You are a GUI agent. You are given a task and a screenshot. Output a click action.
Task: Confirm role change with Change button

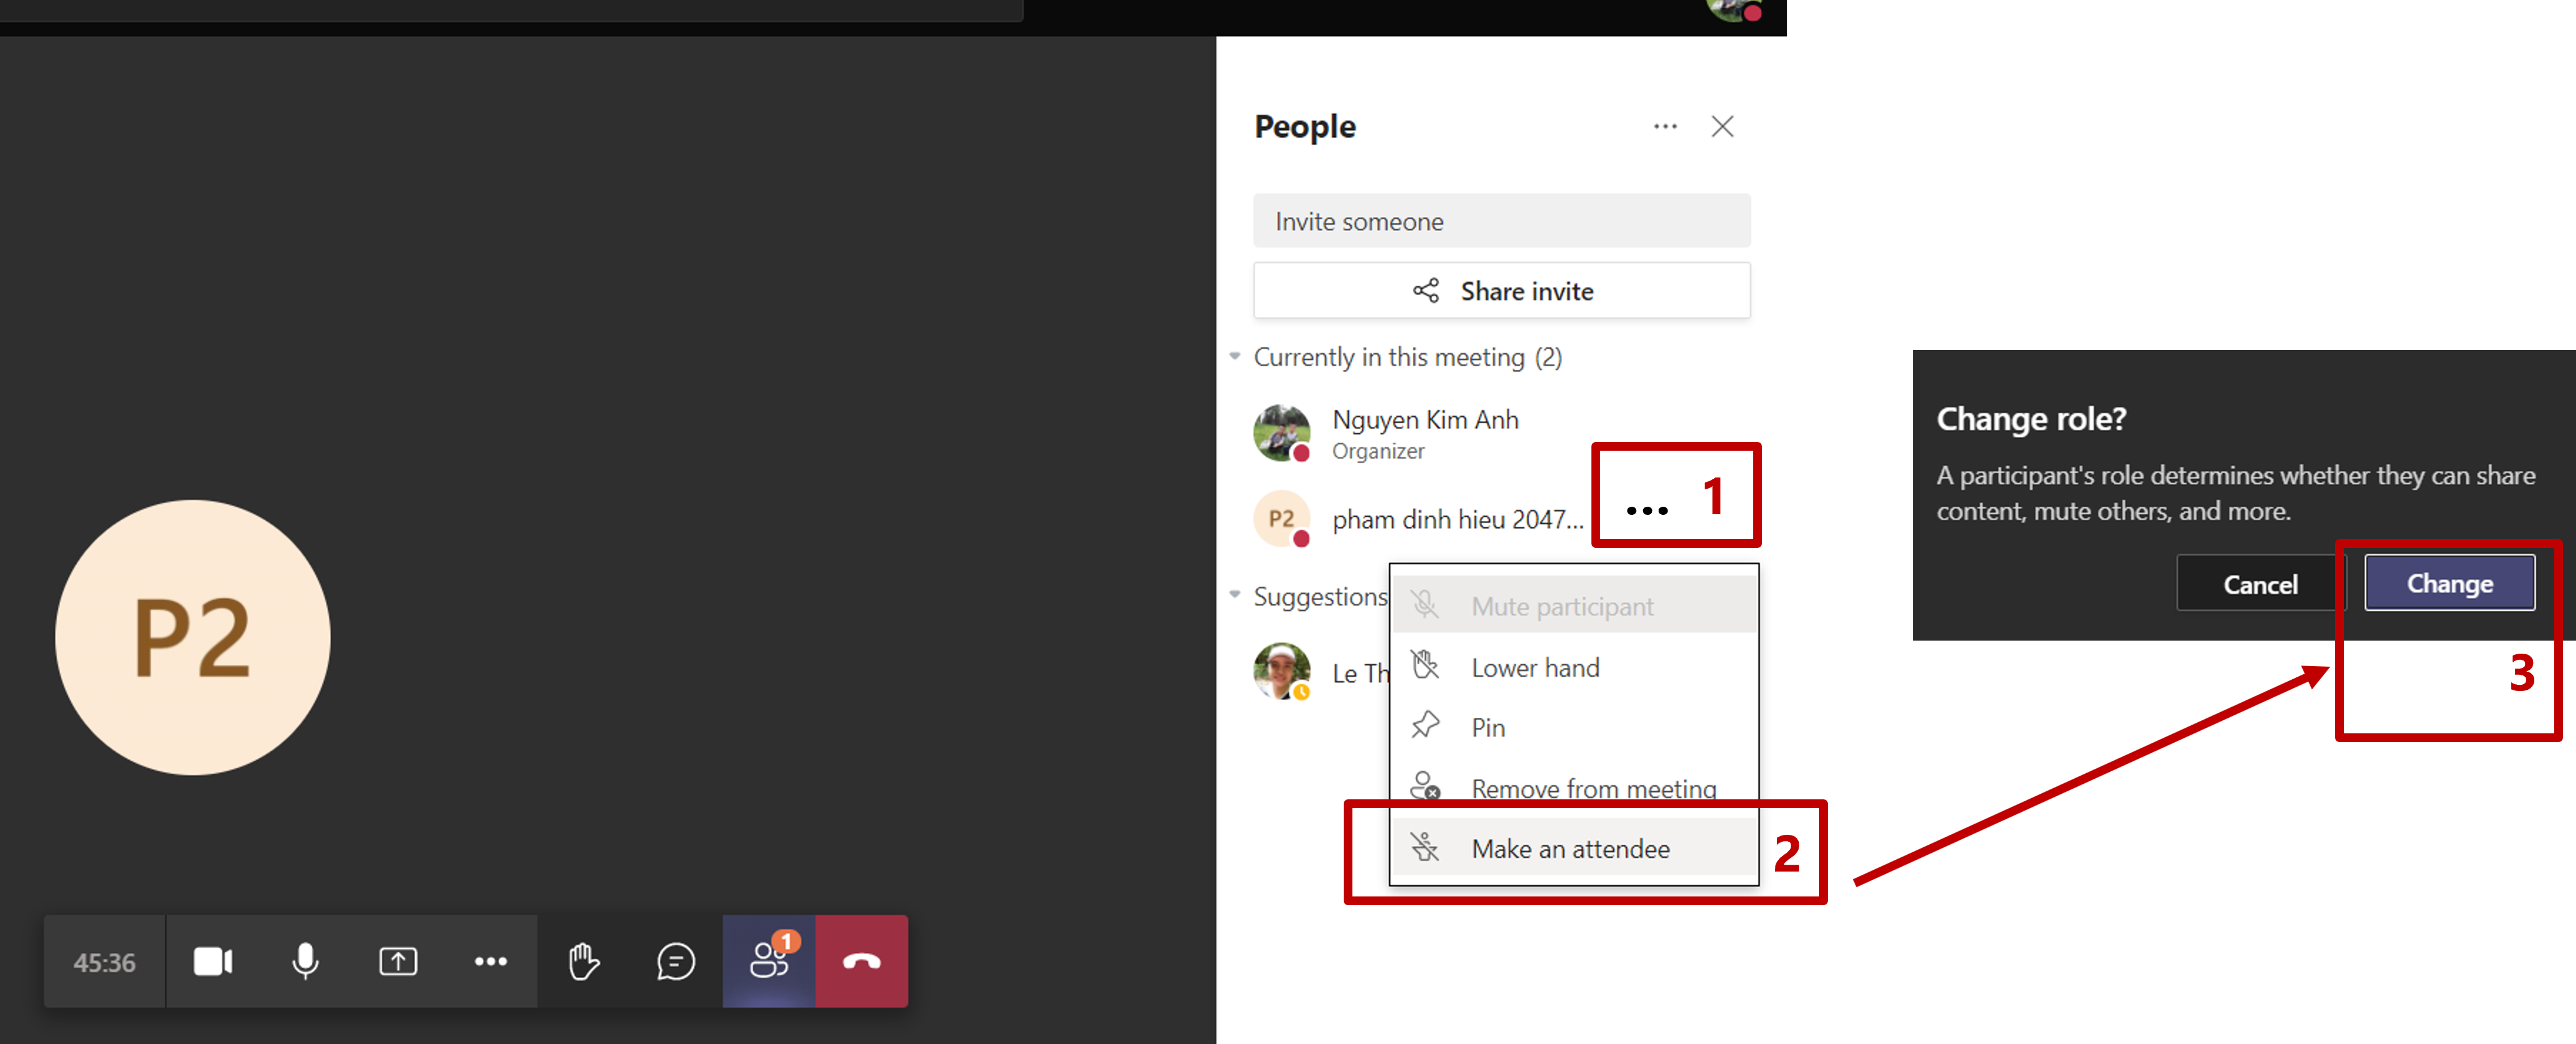coord(2448,583)
